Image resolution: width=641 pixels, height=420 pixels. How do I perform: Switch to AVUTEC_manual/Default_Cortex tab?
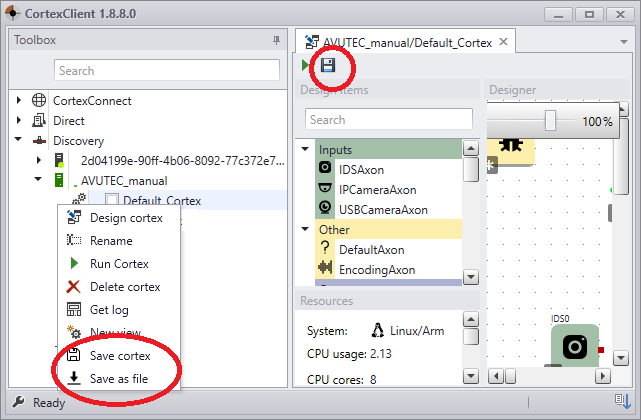(x=407, y=43)
